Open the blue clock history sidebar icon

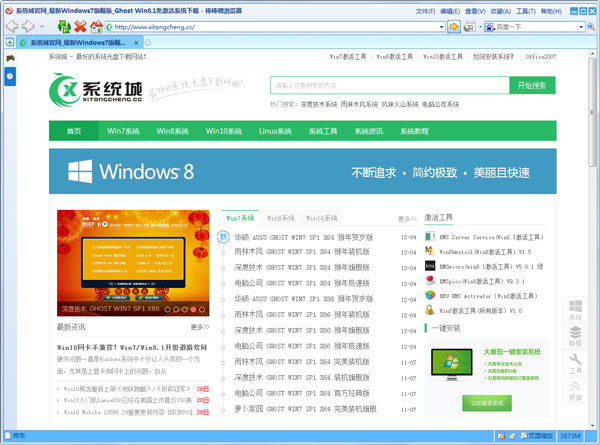coord(10,76)
